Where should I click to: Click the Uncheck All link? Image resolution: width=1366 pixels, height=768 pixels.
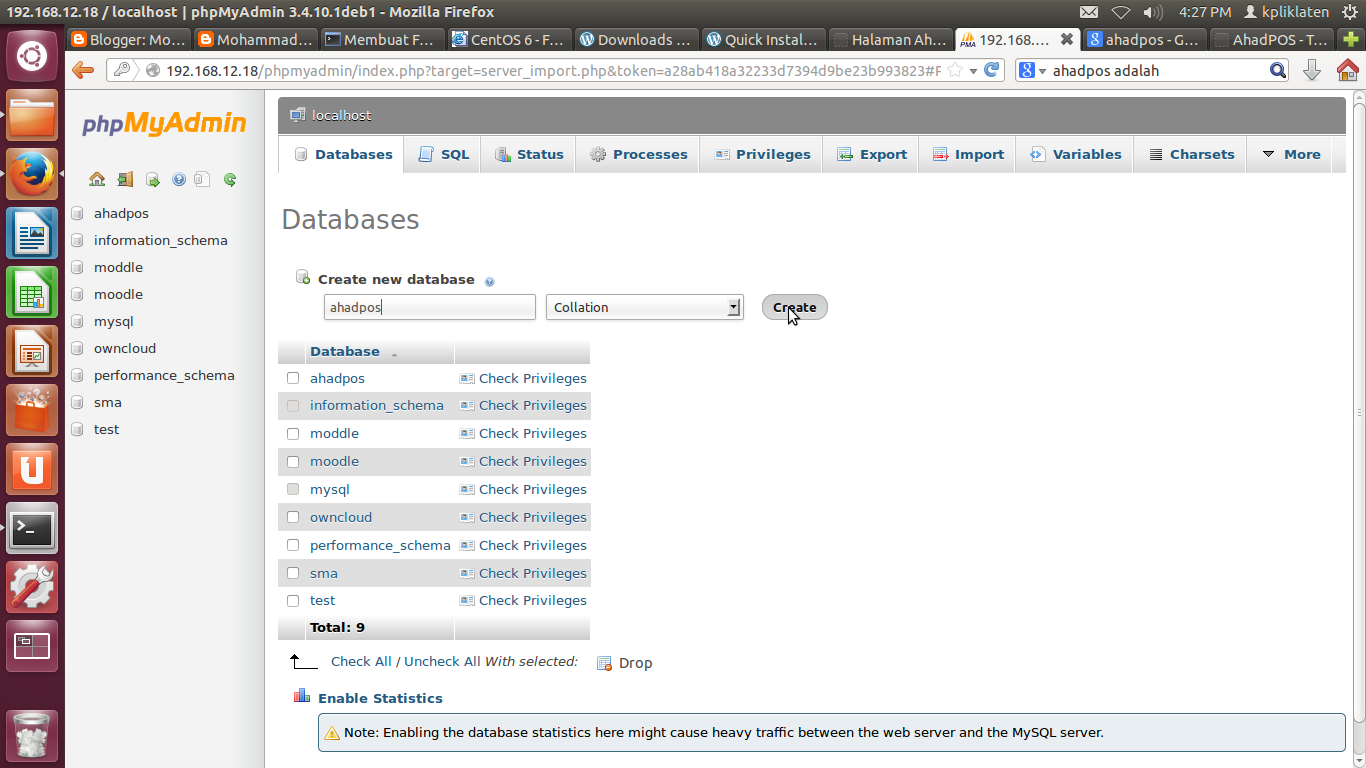coord(442,662)
